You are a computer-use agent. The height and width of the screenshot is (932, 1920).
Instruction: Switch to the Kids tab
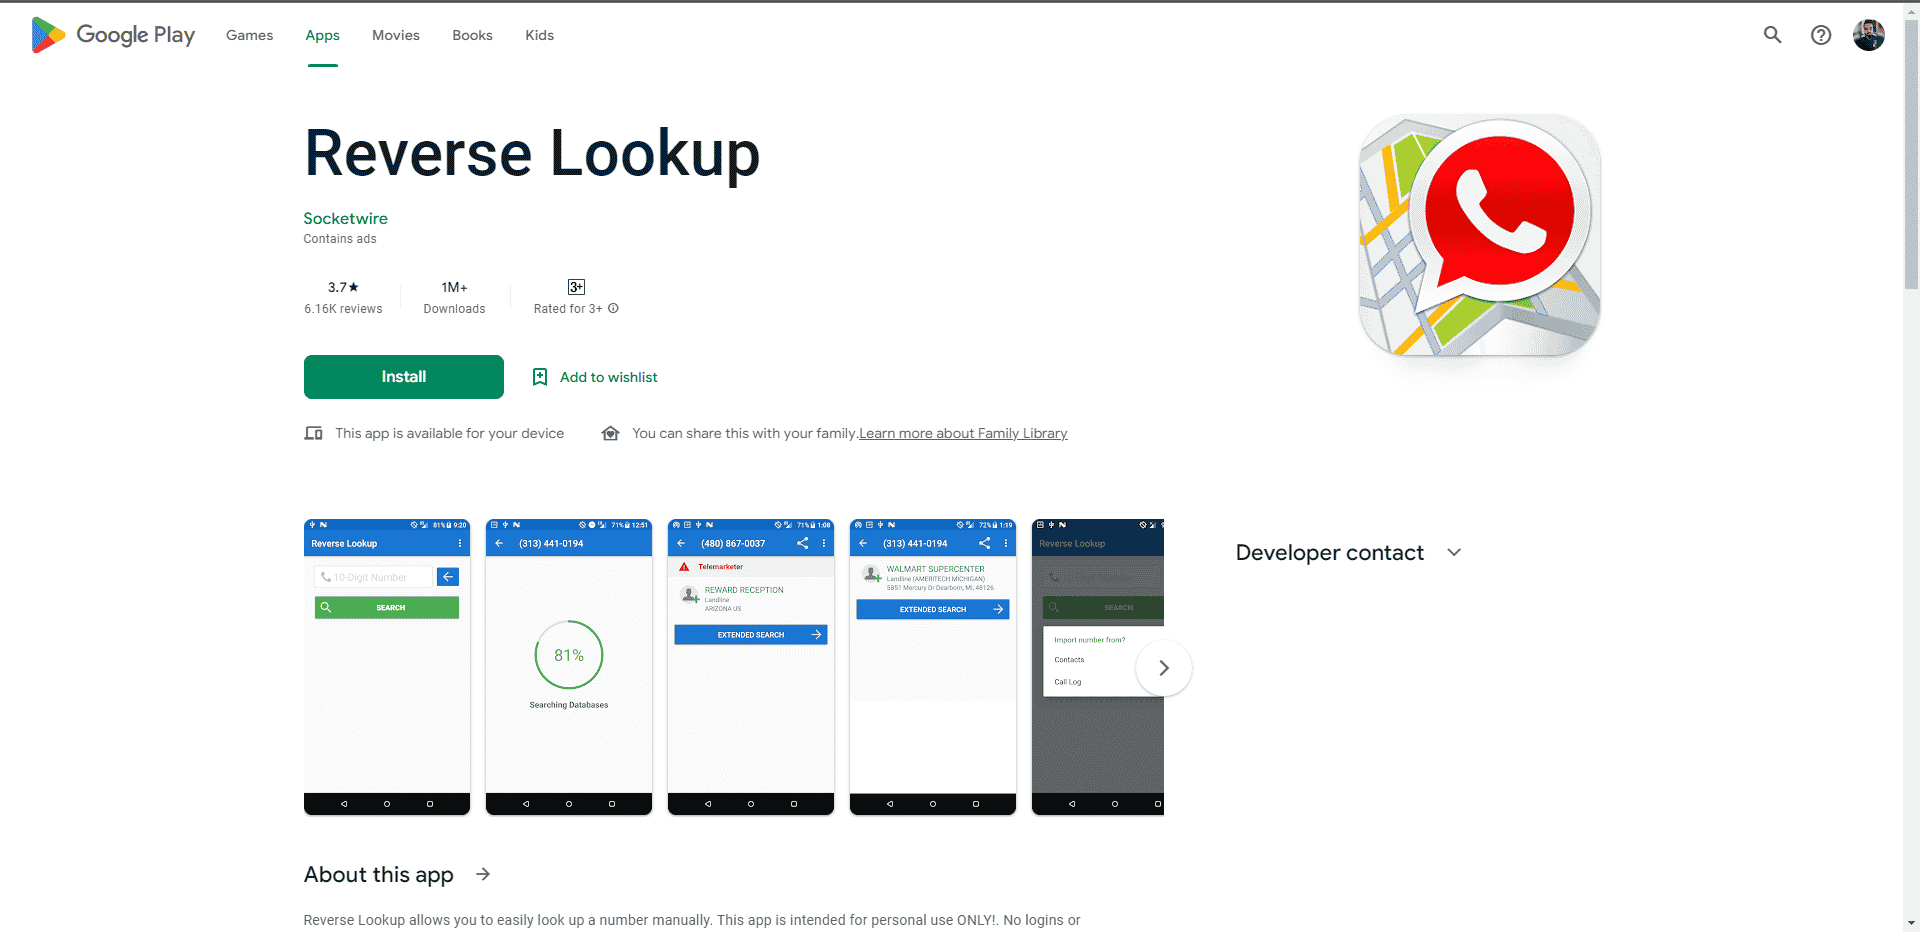click(539, 35)
